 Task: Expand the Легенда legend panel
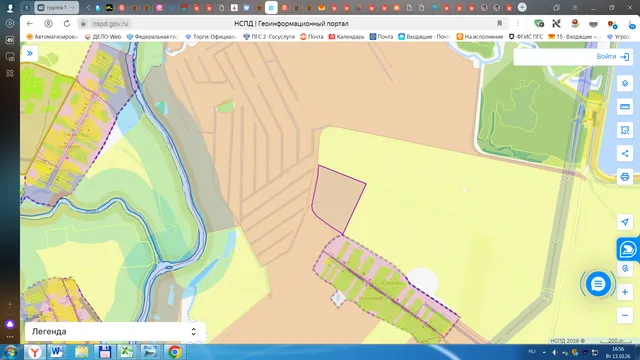[x=115, y=331]
